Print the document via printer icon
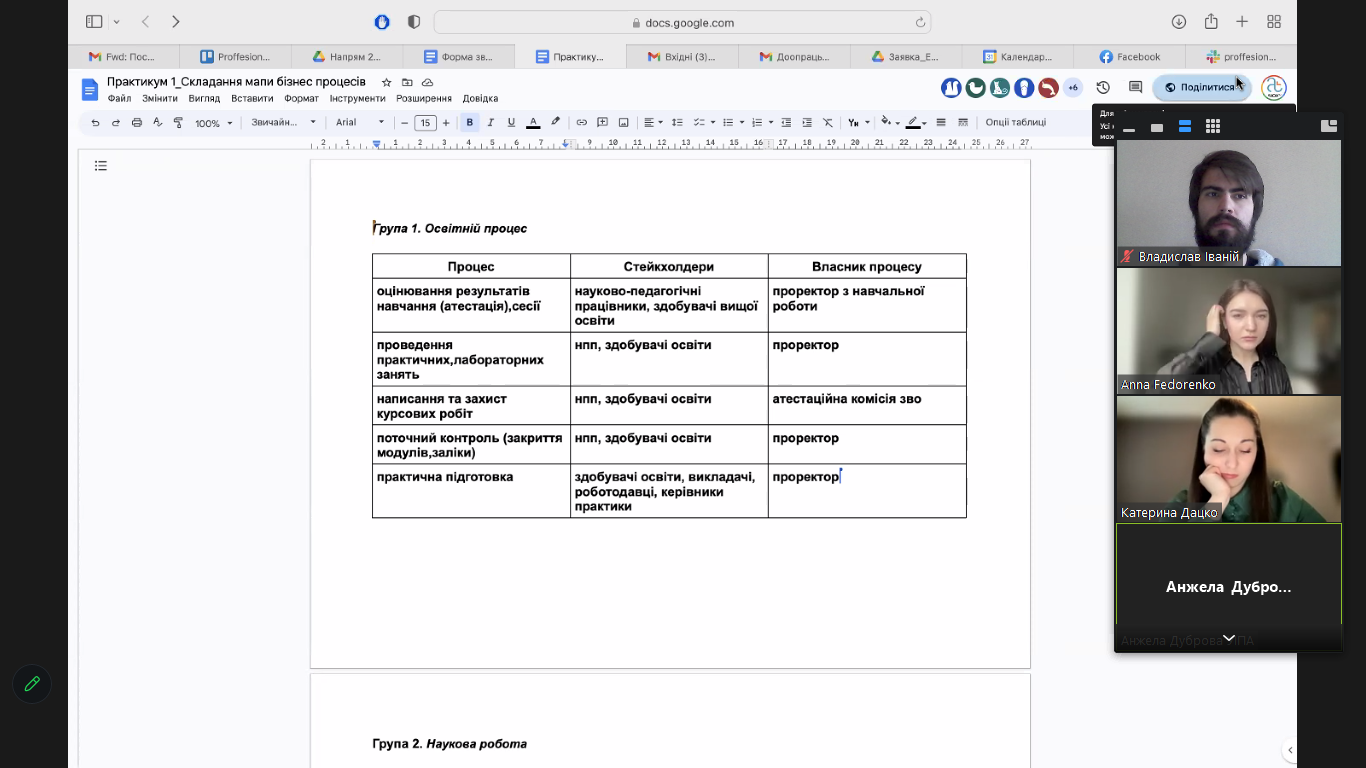 coord(137,123)
